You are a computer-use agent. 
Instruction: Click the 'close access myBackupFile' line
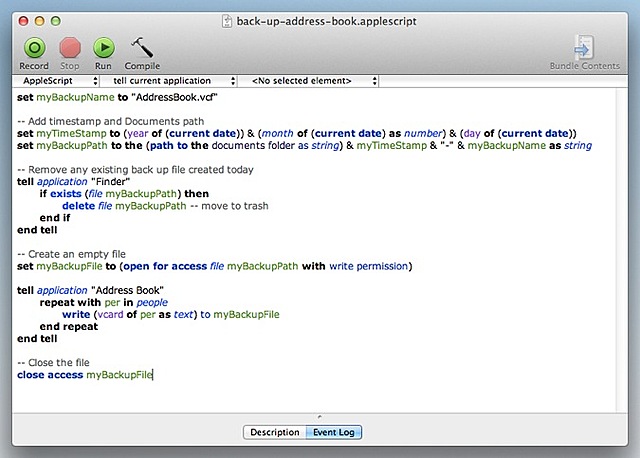point(85,375)
